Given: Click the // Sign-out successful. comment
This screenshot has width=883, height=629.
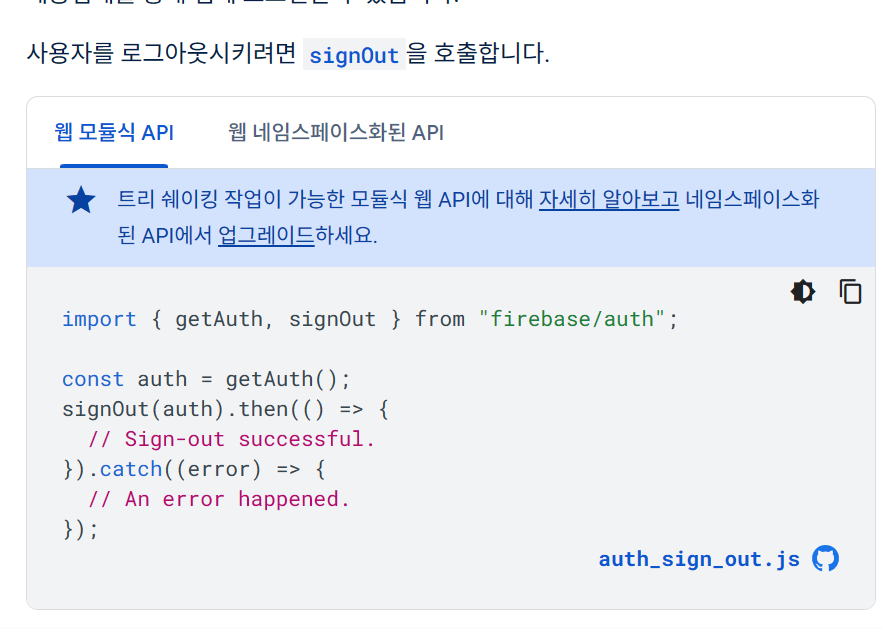Looking at the screenshot, I should tap(231, 439).
